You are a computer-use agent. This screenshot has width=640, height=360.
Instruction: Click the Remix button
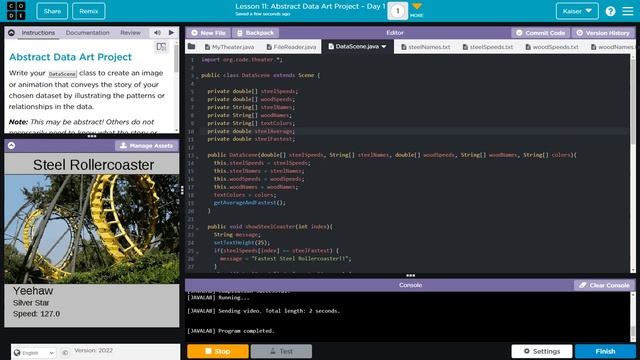tap(89, 11)
